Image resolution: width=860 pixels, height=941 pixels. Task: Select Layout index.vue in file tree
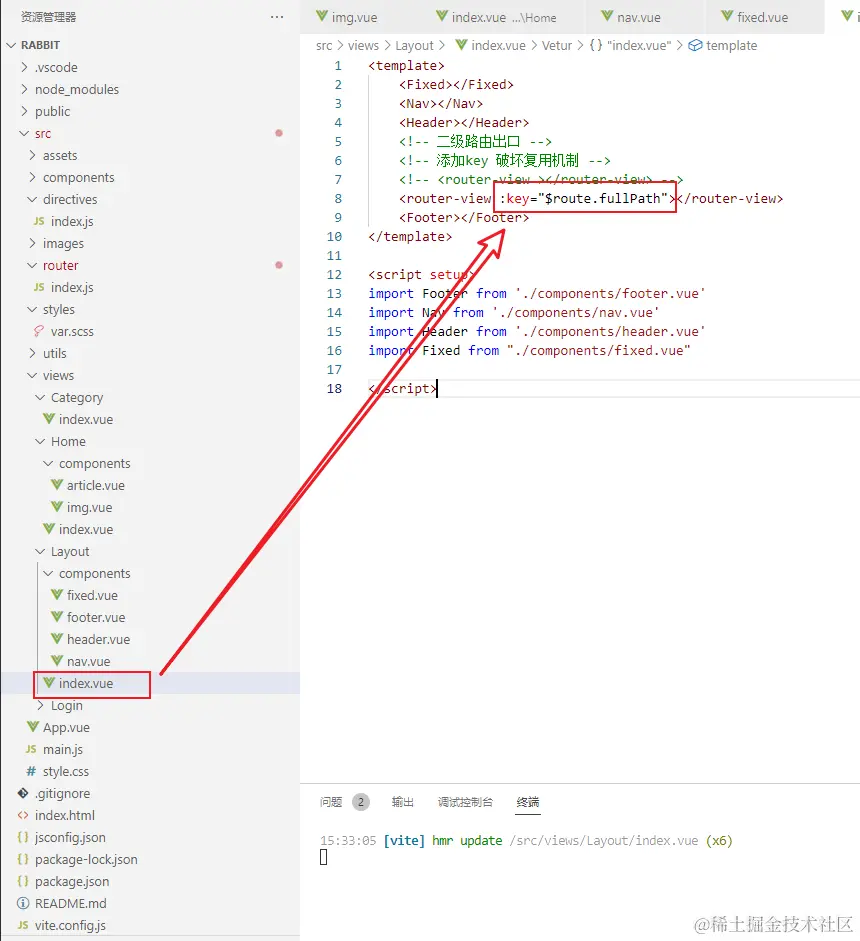click(150, 683)
